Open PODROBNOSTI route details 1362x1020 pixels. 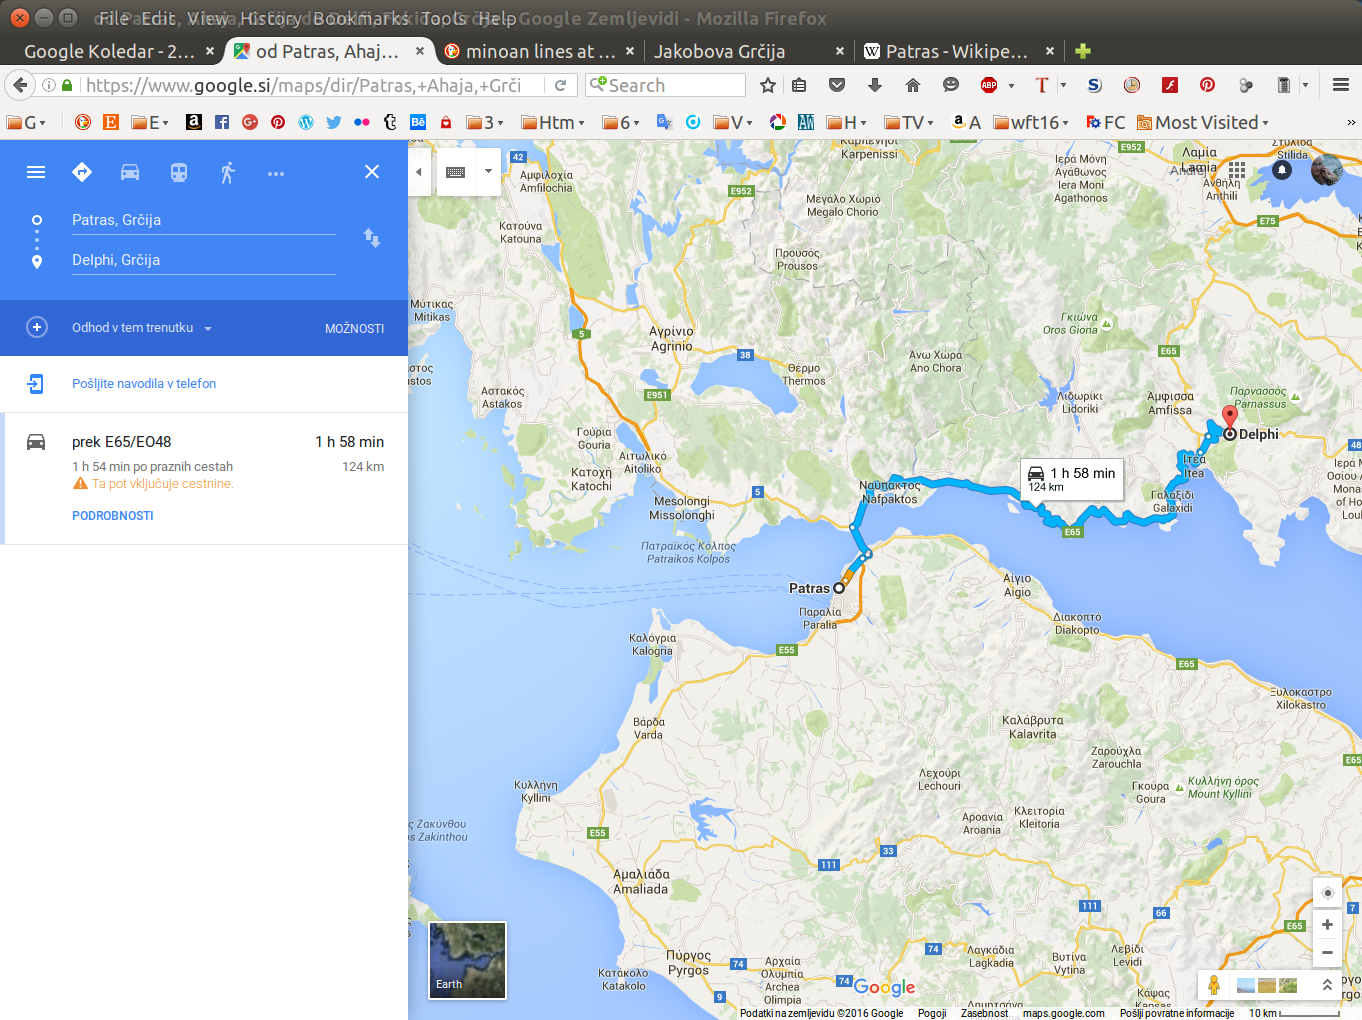tap(113, 516)
